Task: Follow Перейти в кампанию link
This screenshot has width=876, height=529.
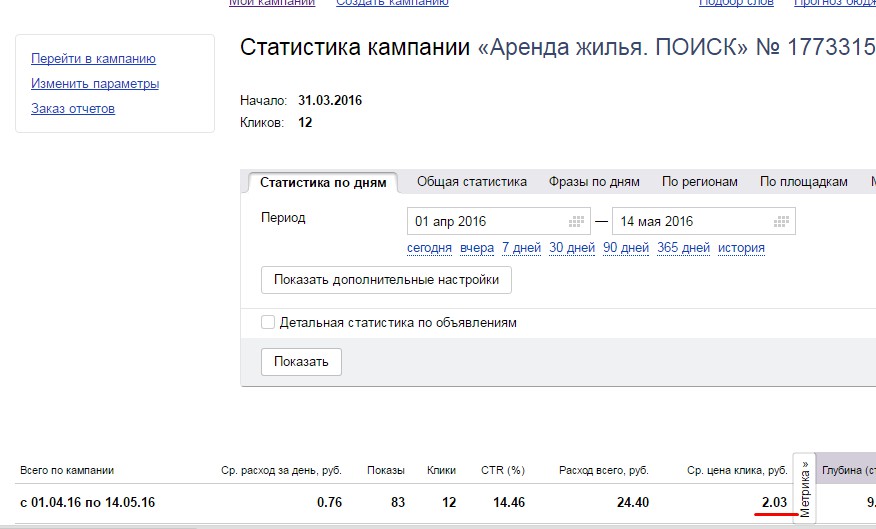Action: [x=93, y=59]
